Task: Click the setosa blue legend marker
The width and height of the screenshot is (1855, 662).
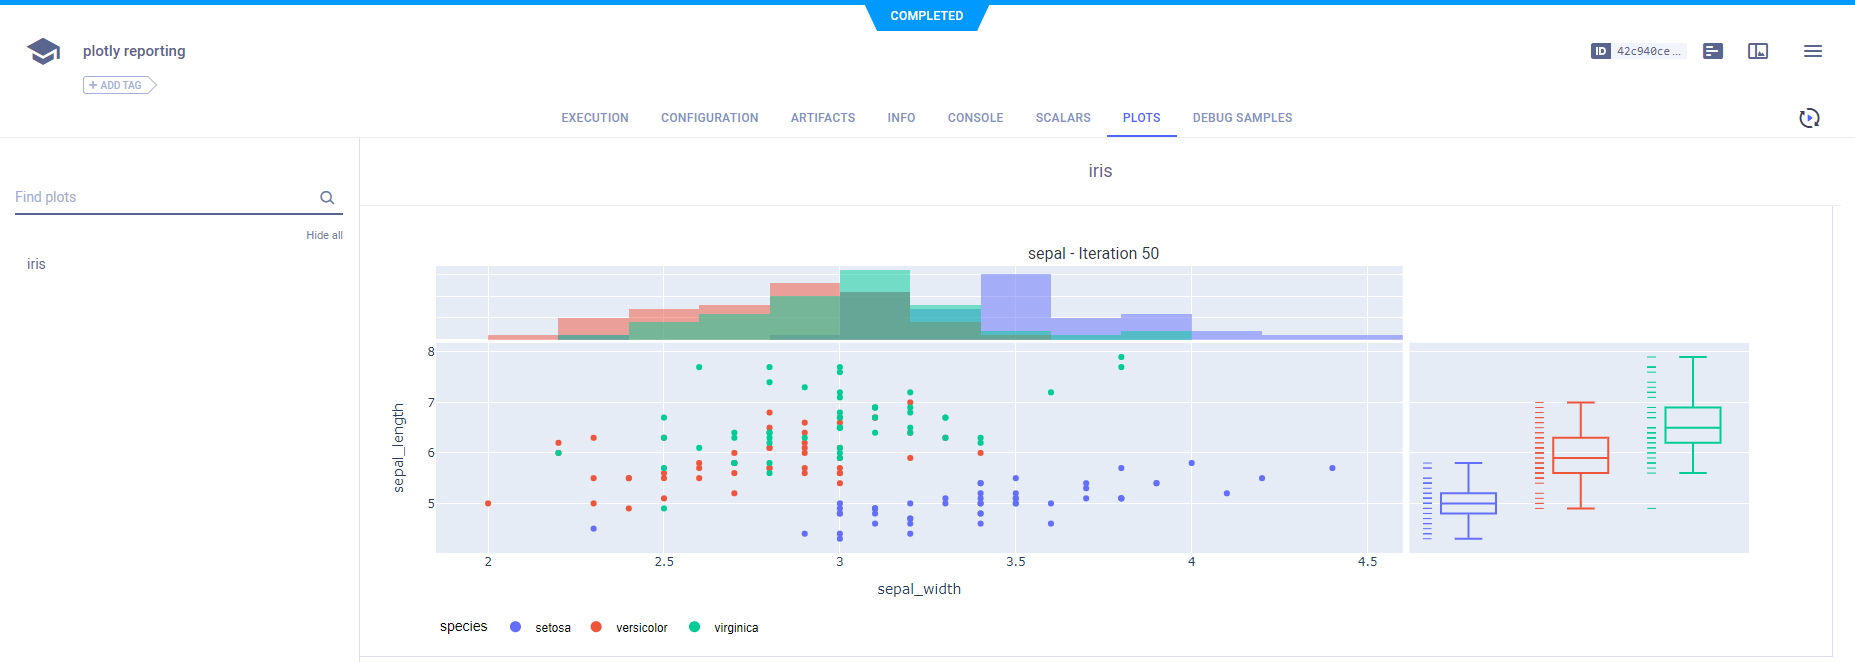Action: tap(515, 627)
